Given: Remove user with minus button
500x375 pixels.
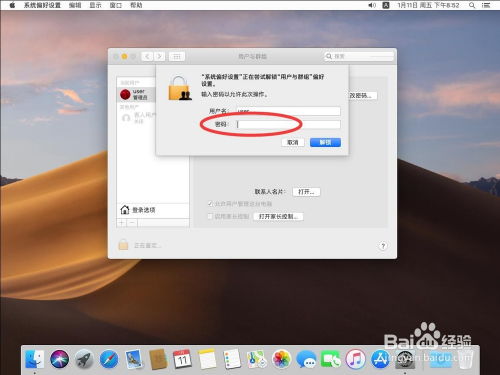Looking at the screenshot, I should pos(132,223).
